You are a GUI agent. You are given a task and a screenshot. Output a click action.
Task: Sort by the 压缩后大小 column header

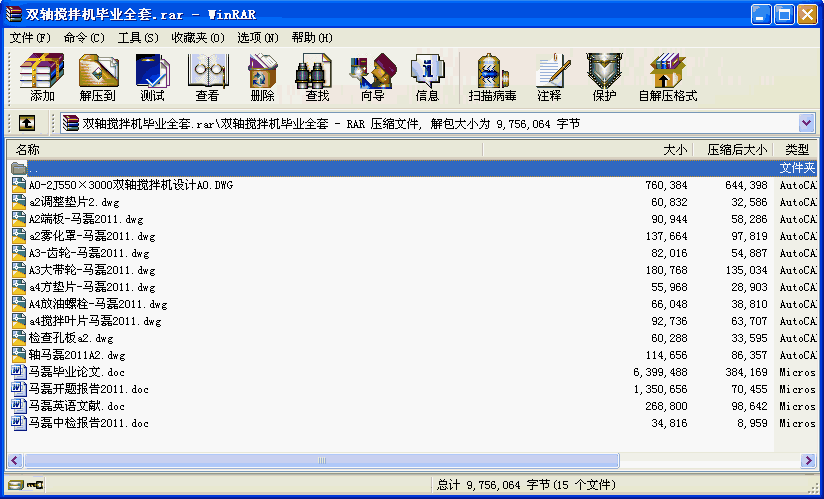tap(734, 150)
